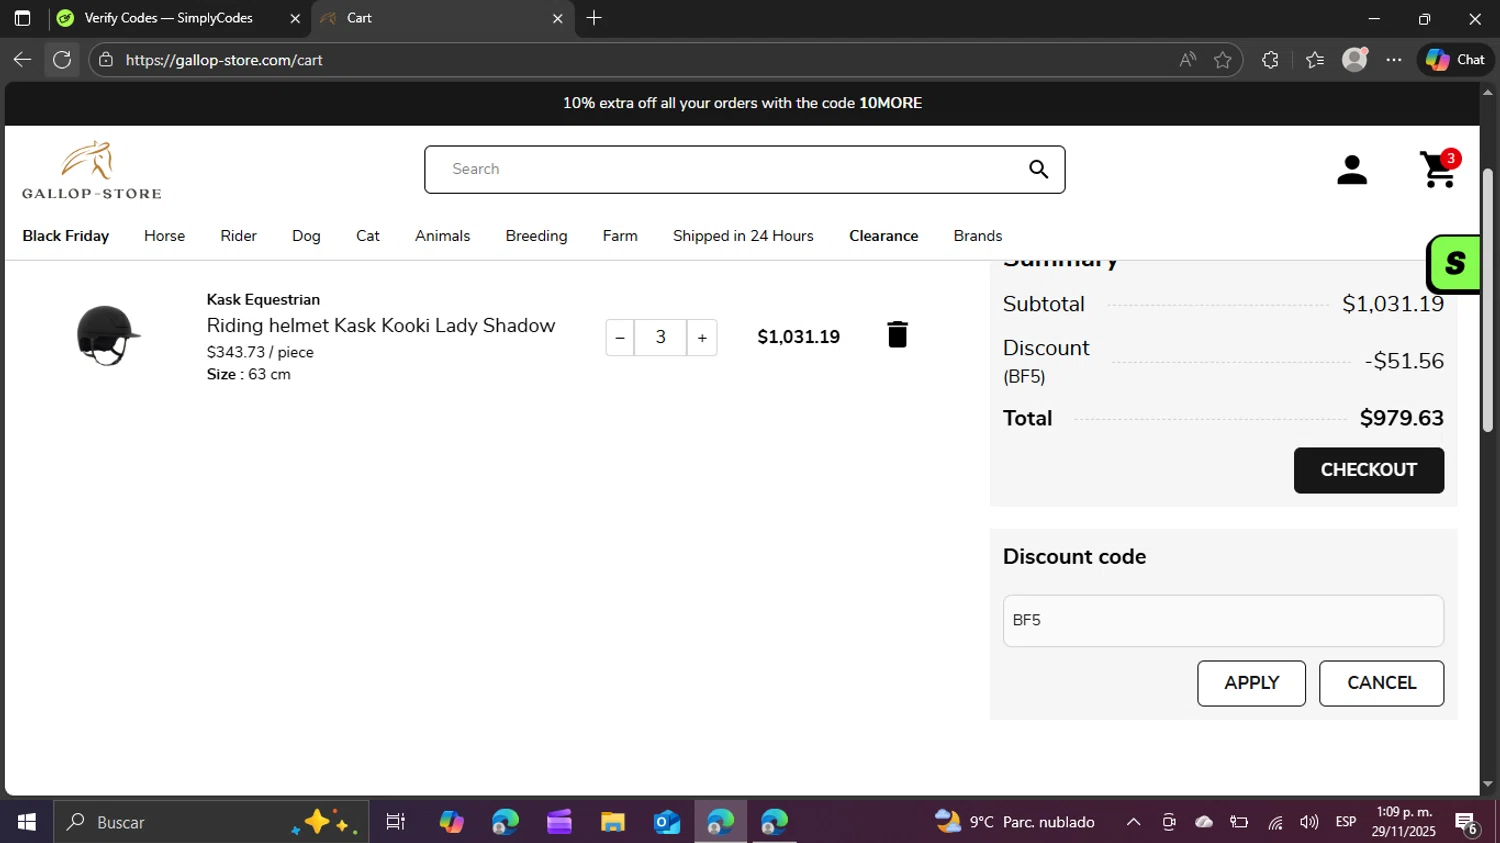Click the quantity field showing 3

tap(661, 338)
